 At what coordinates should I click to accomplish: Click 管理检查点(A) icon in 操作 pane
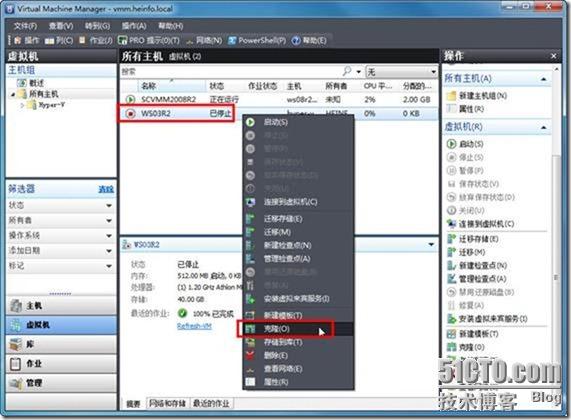click(x=451, y=279)
